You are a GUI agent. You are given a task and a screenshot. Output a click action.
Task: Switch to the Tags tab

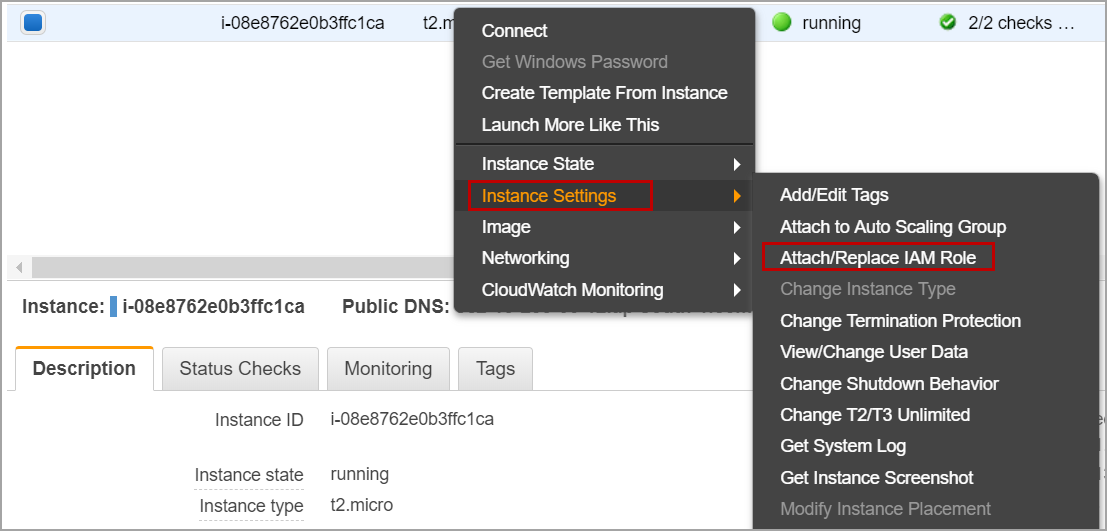pyautogui.click(x=495, y=369)
